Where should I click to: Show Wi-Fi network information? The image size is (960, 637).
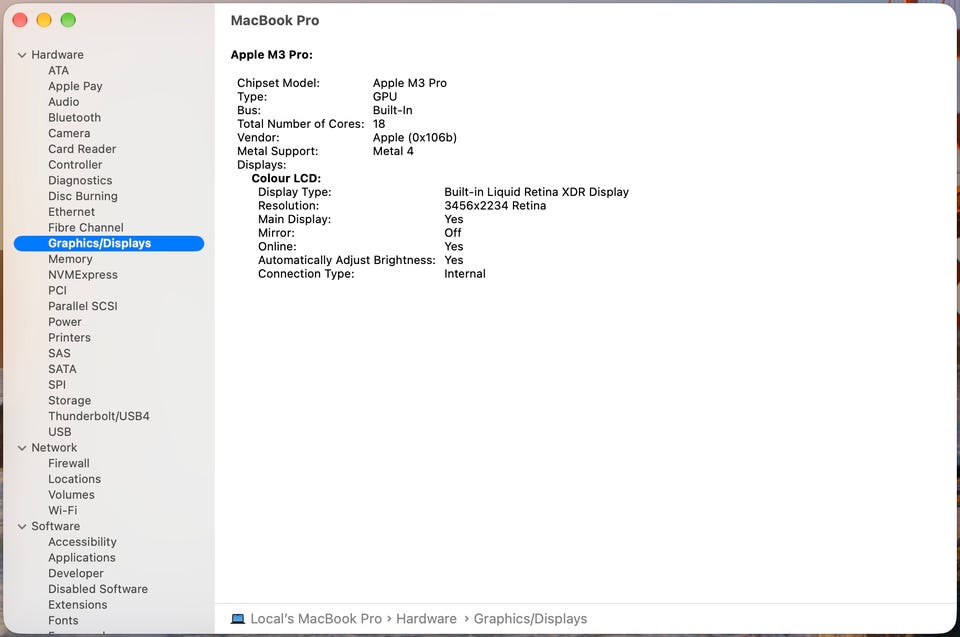point(63,511)
